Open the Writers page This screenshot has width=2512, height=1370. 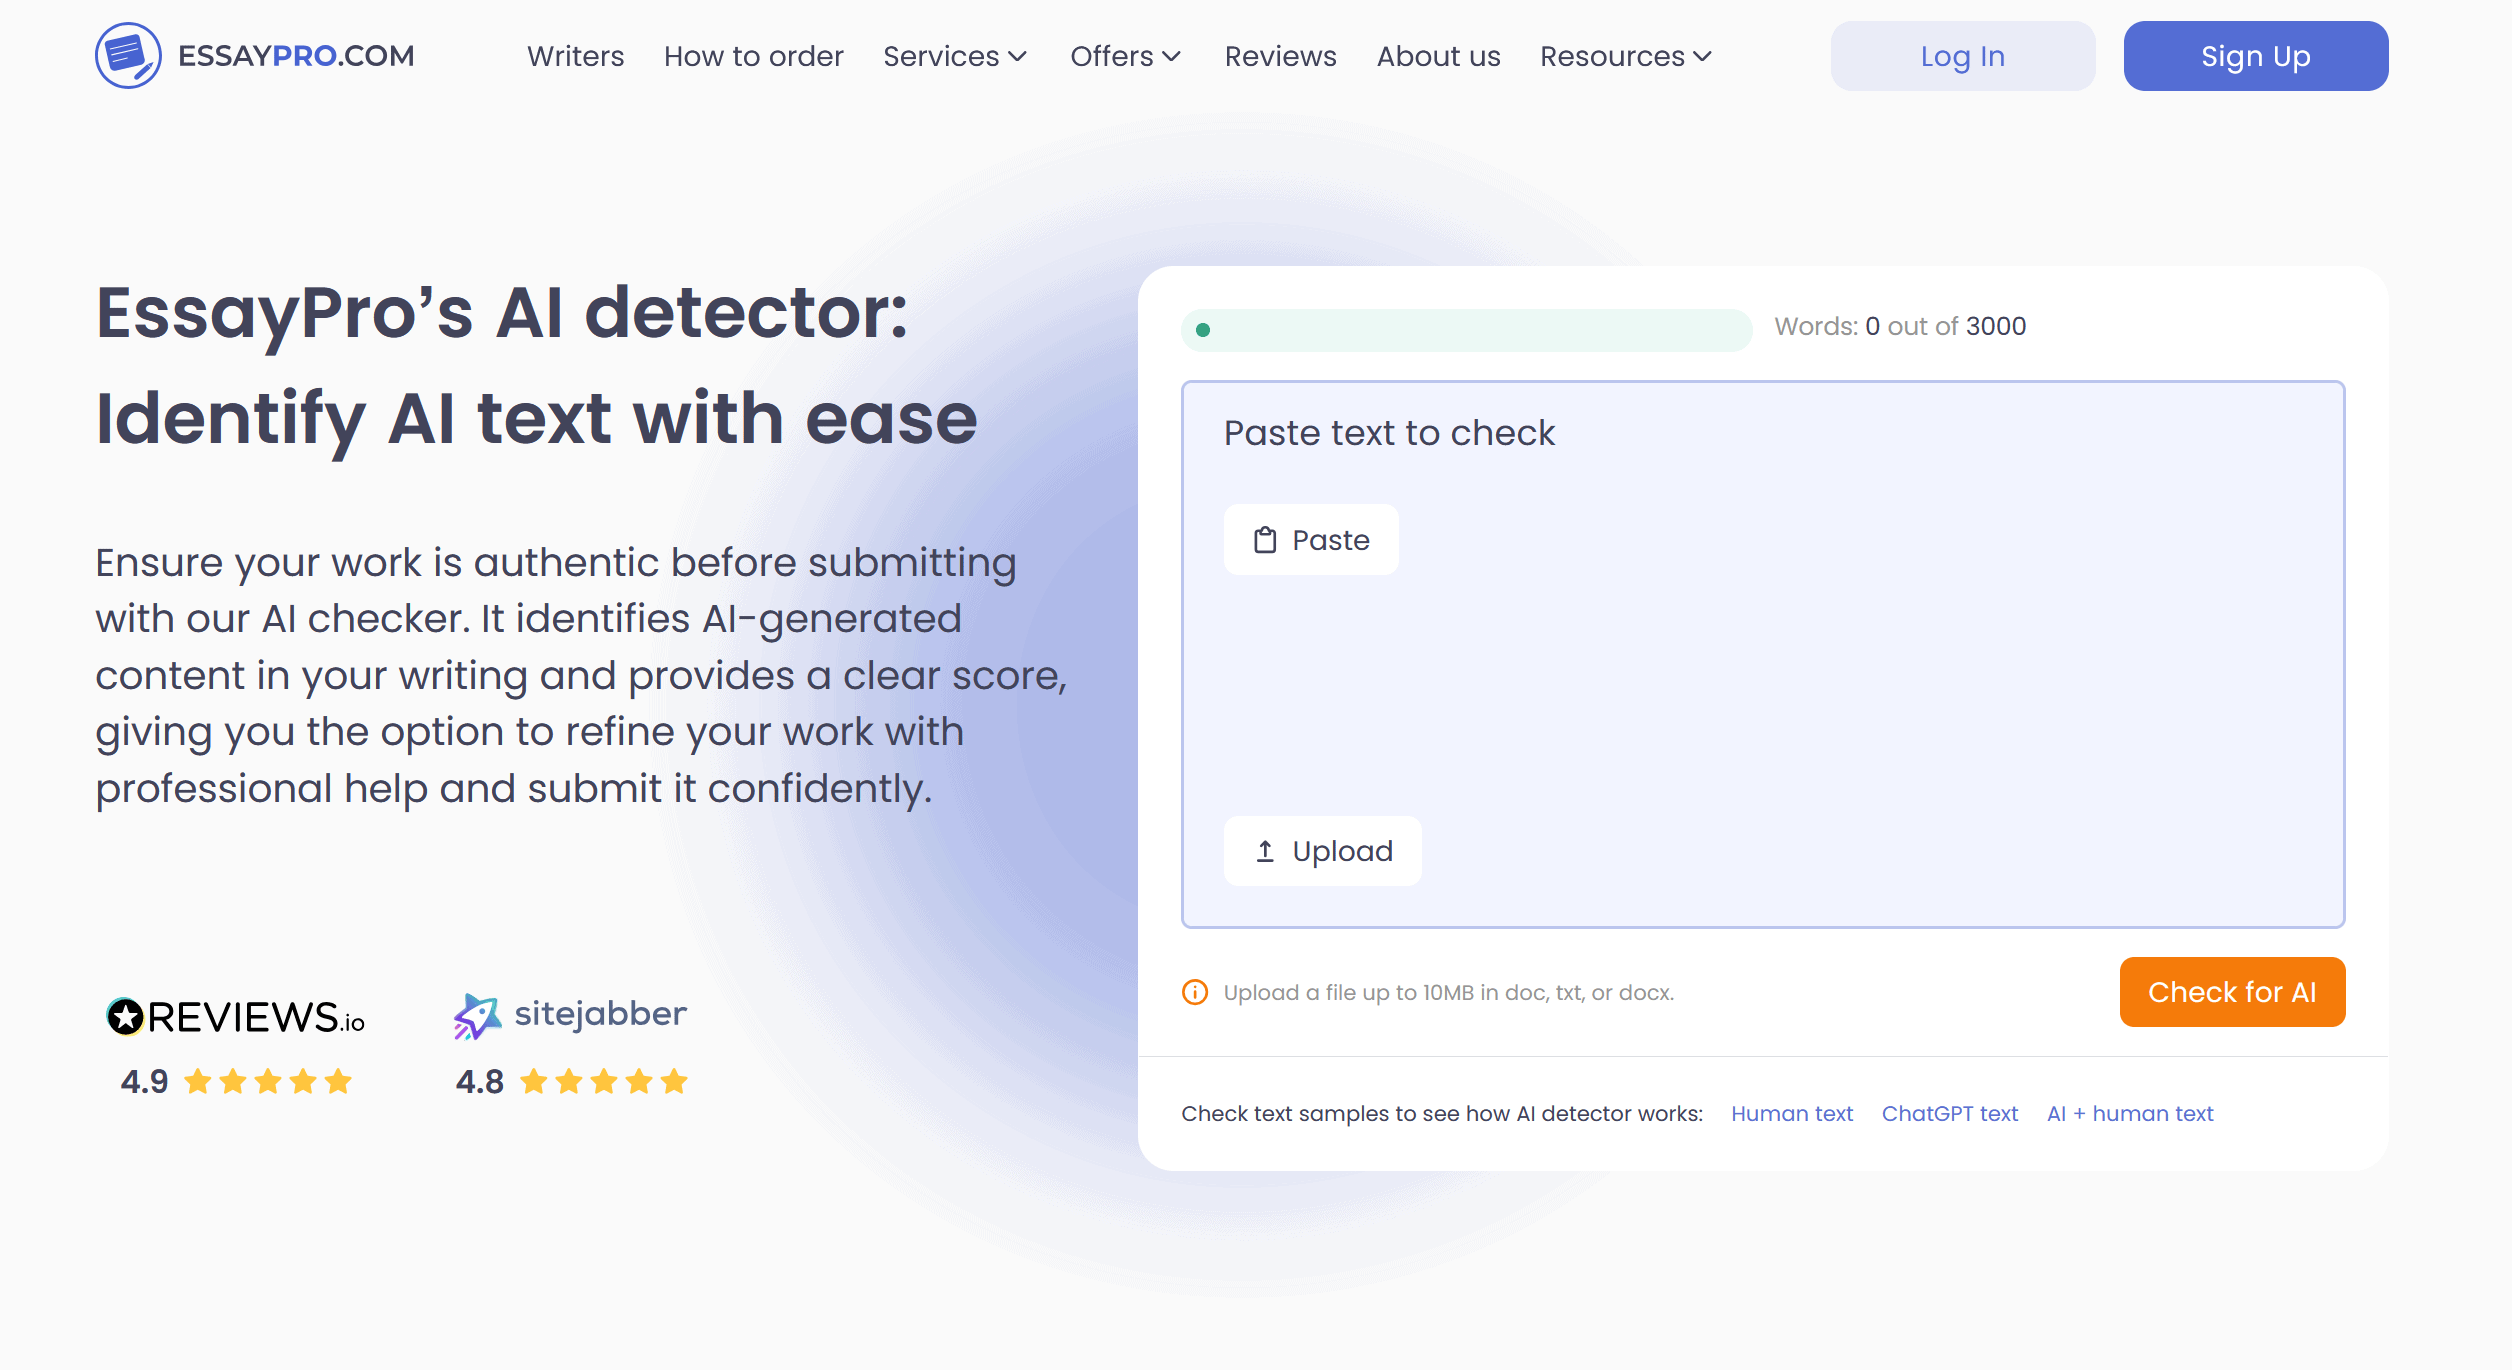576,56
